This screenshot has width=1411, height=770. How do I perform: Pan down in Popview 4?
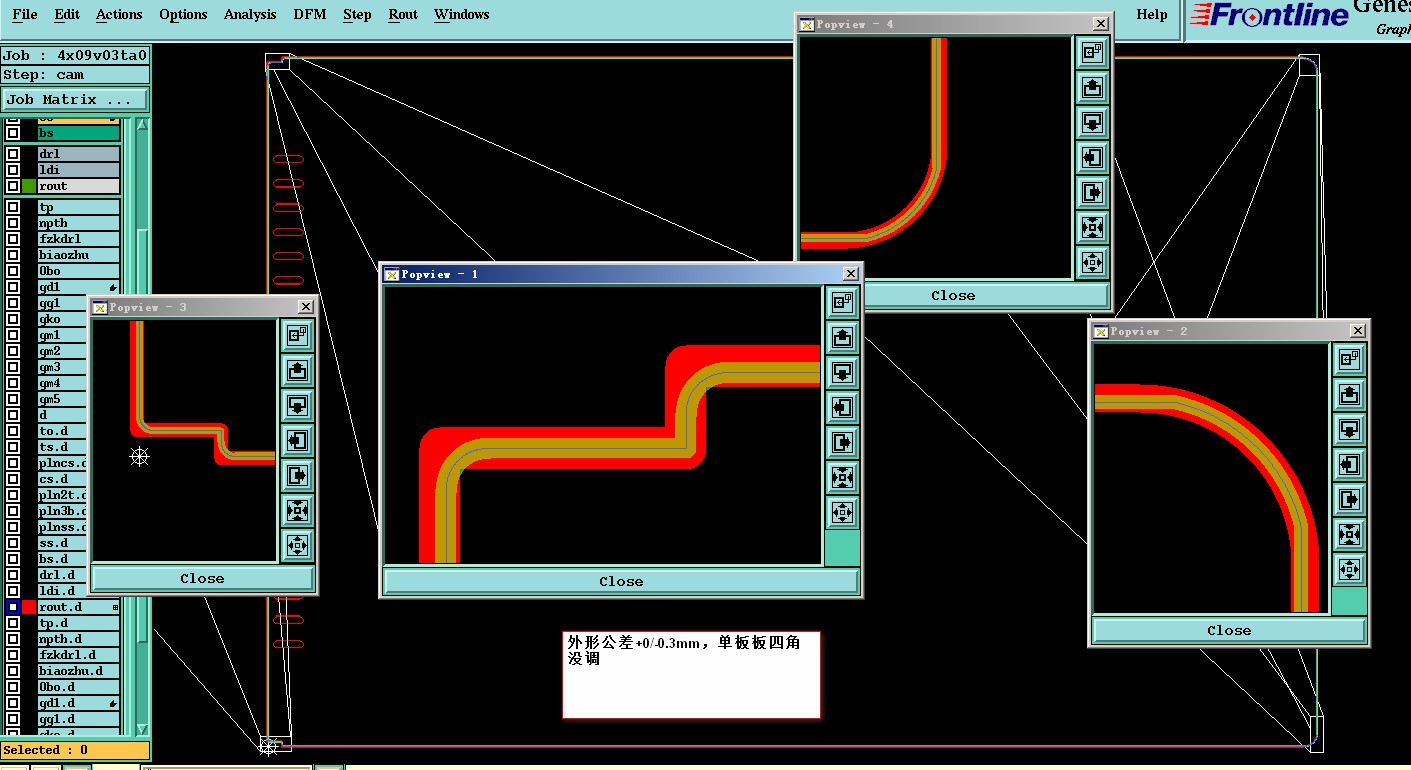click(x=1092, y=123)
